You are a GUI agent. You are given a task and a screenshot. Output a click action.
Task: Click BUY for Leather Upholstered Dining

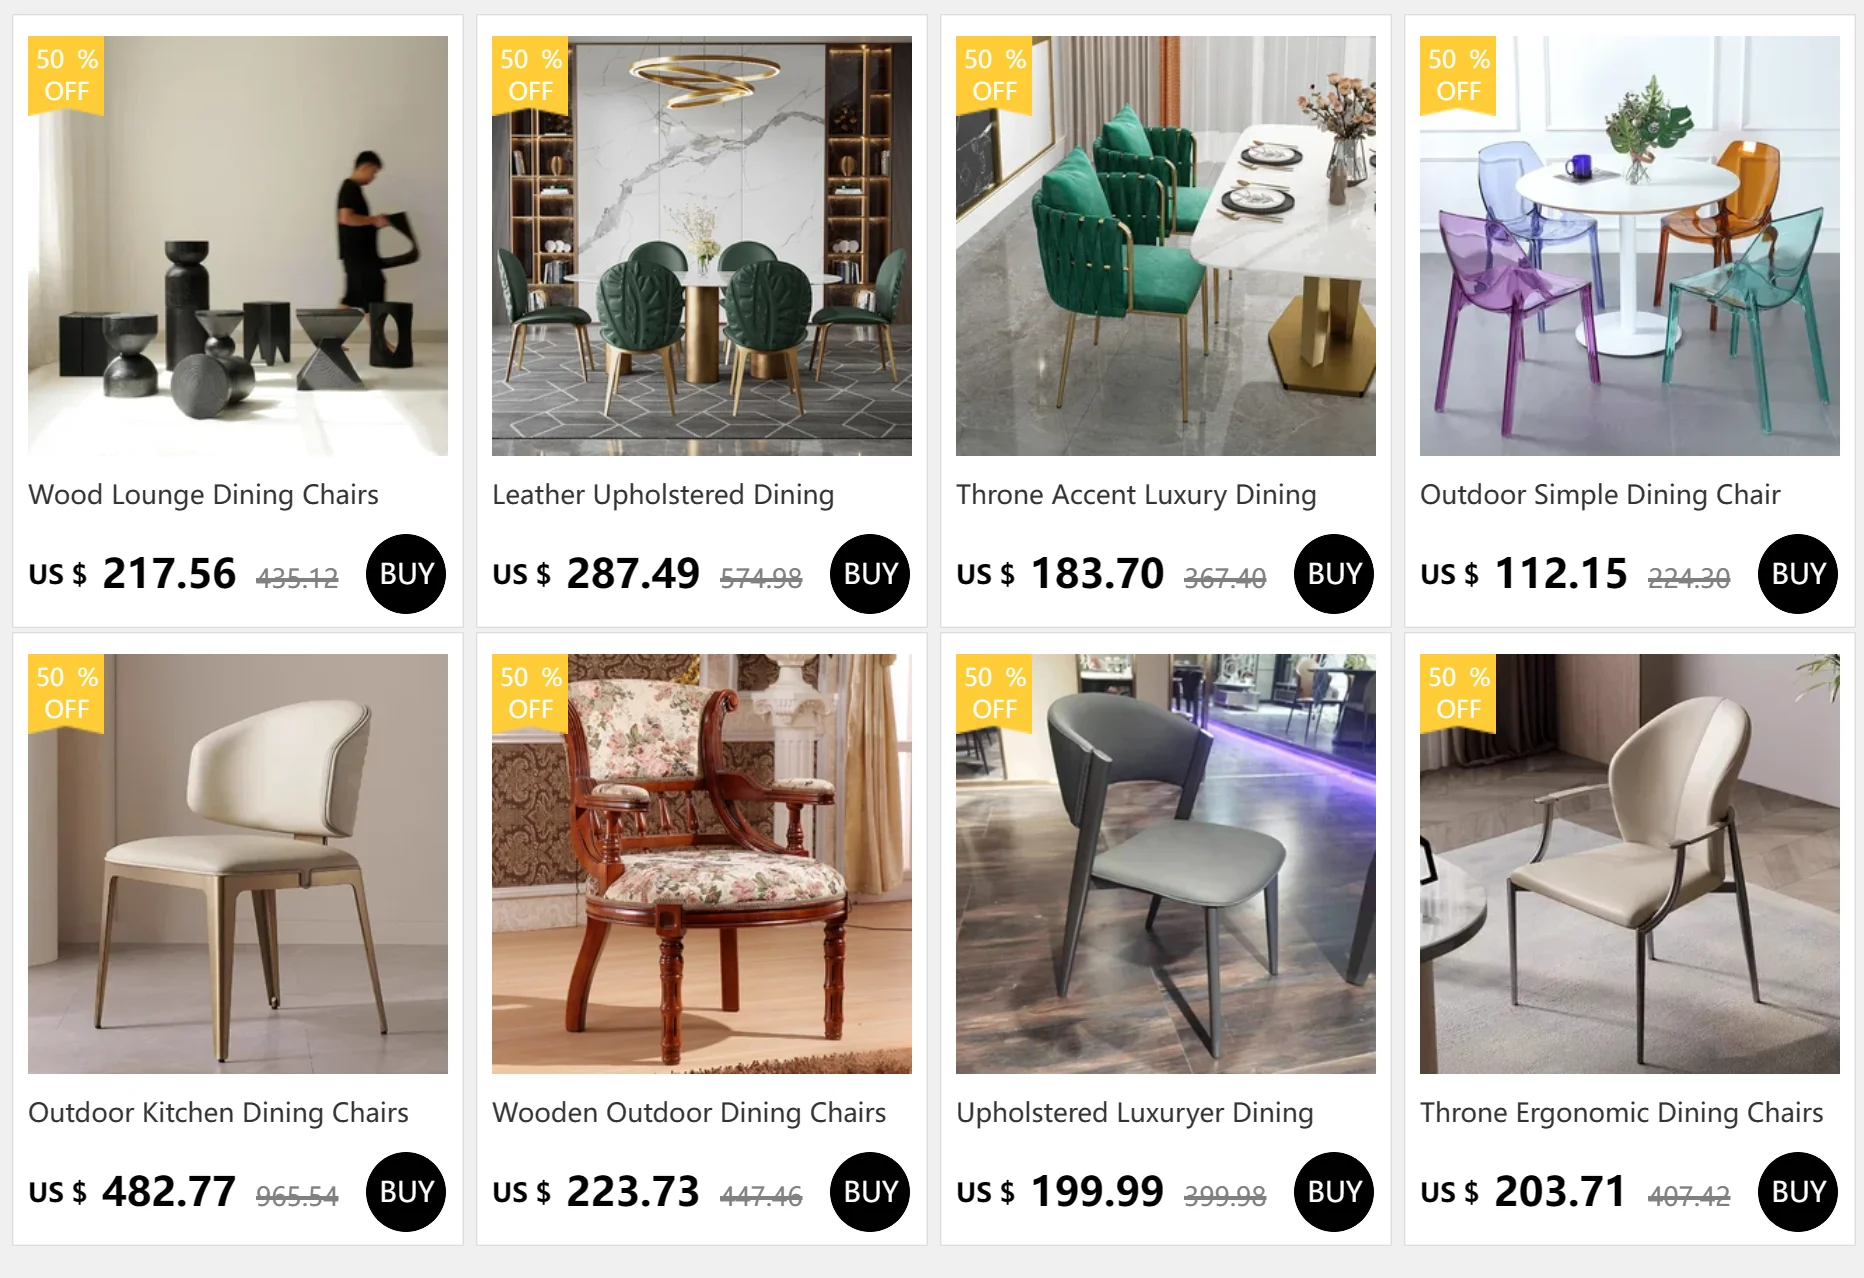[870, 574]
